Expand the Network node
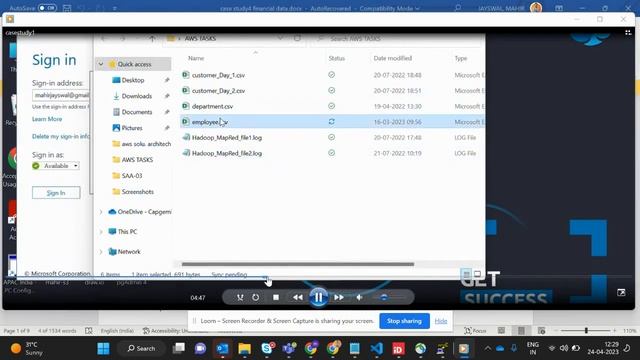This screenshot has height=360, width=640. (101, 252)
